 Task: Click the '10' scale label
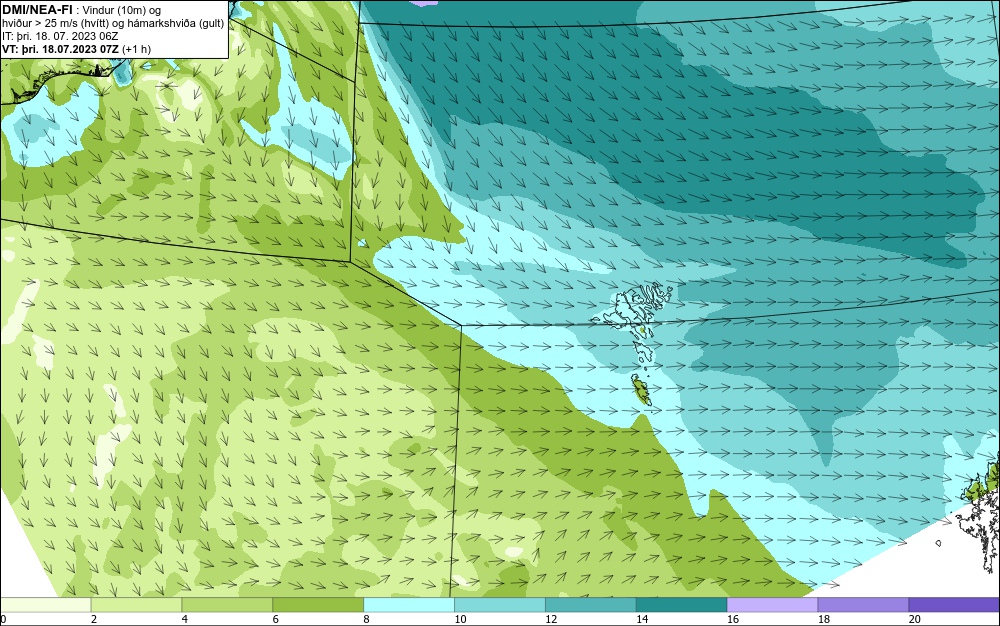click(x=460, y=619)
